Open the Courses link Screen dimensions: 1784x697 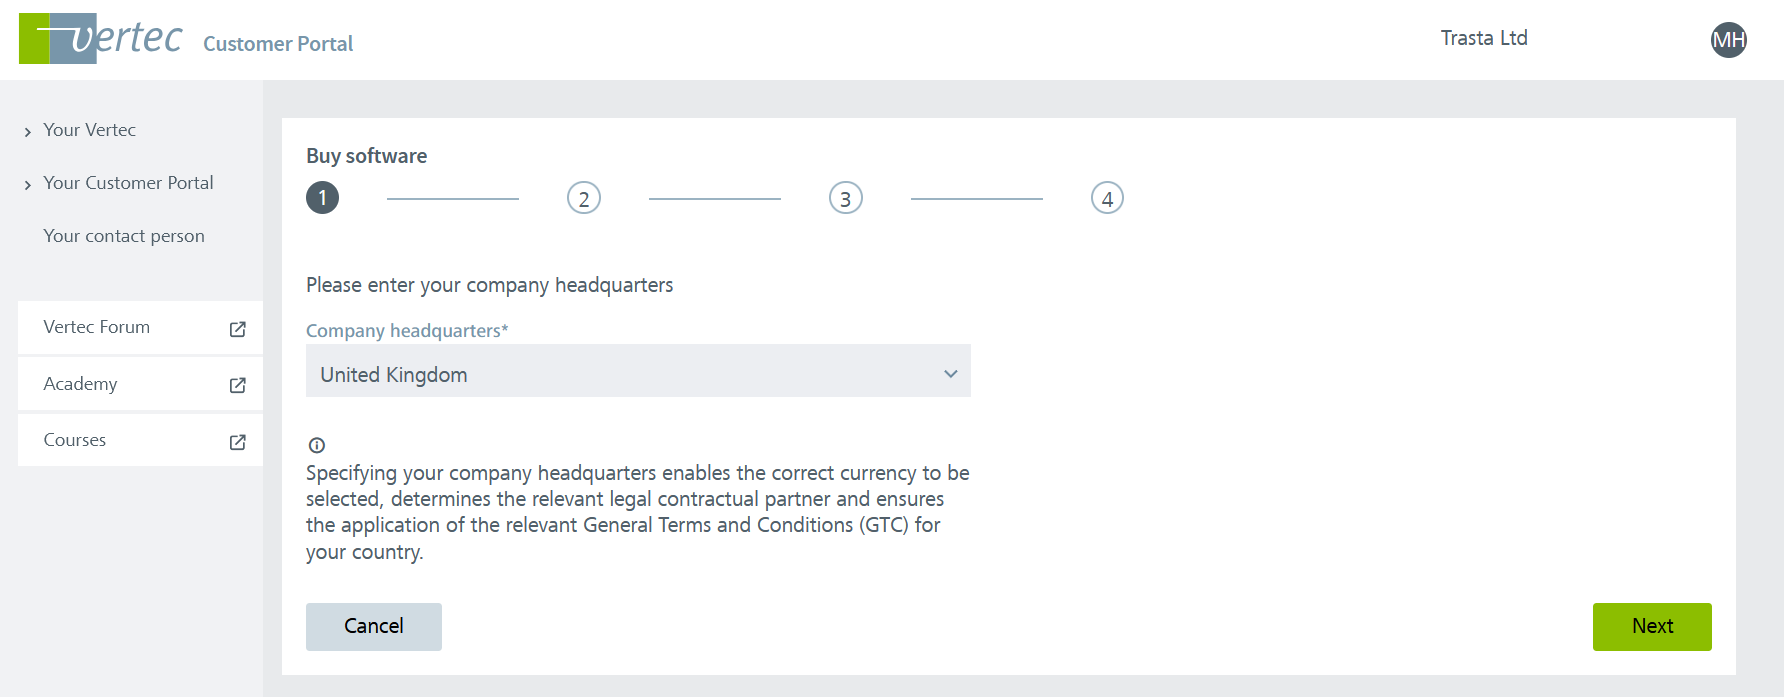click(75, 440)
